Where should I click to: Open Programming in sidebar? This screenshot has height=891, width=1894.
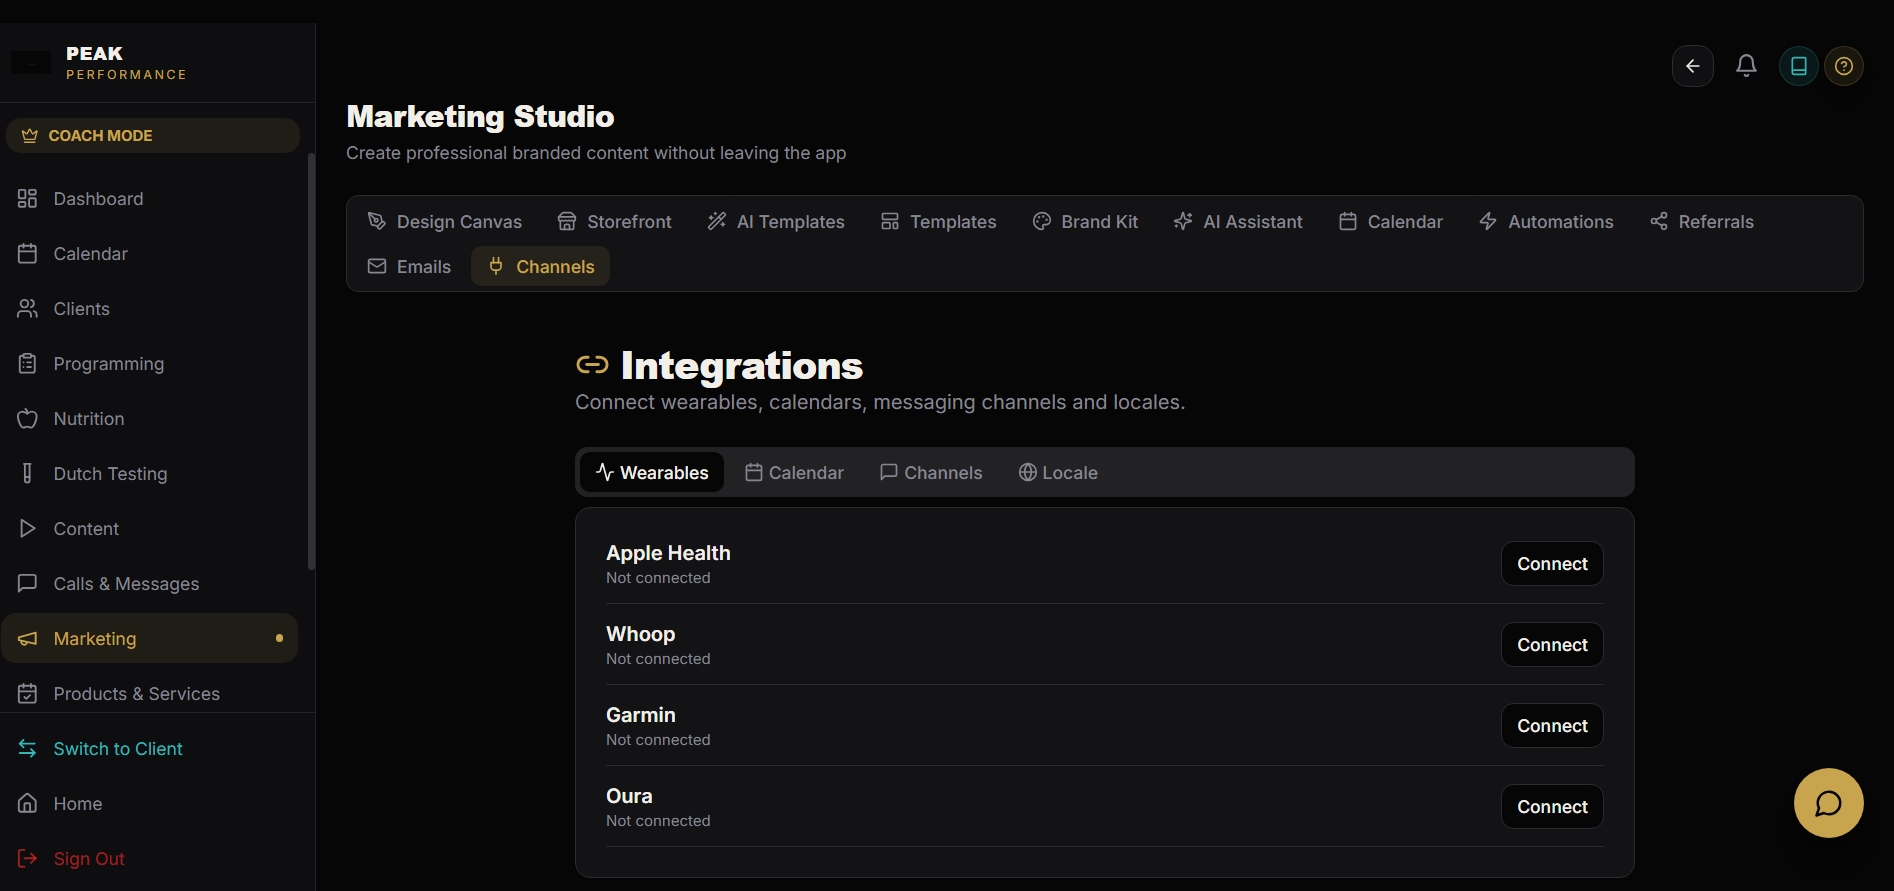click(150, 364)
